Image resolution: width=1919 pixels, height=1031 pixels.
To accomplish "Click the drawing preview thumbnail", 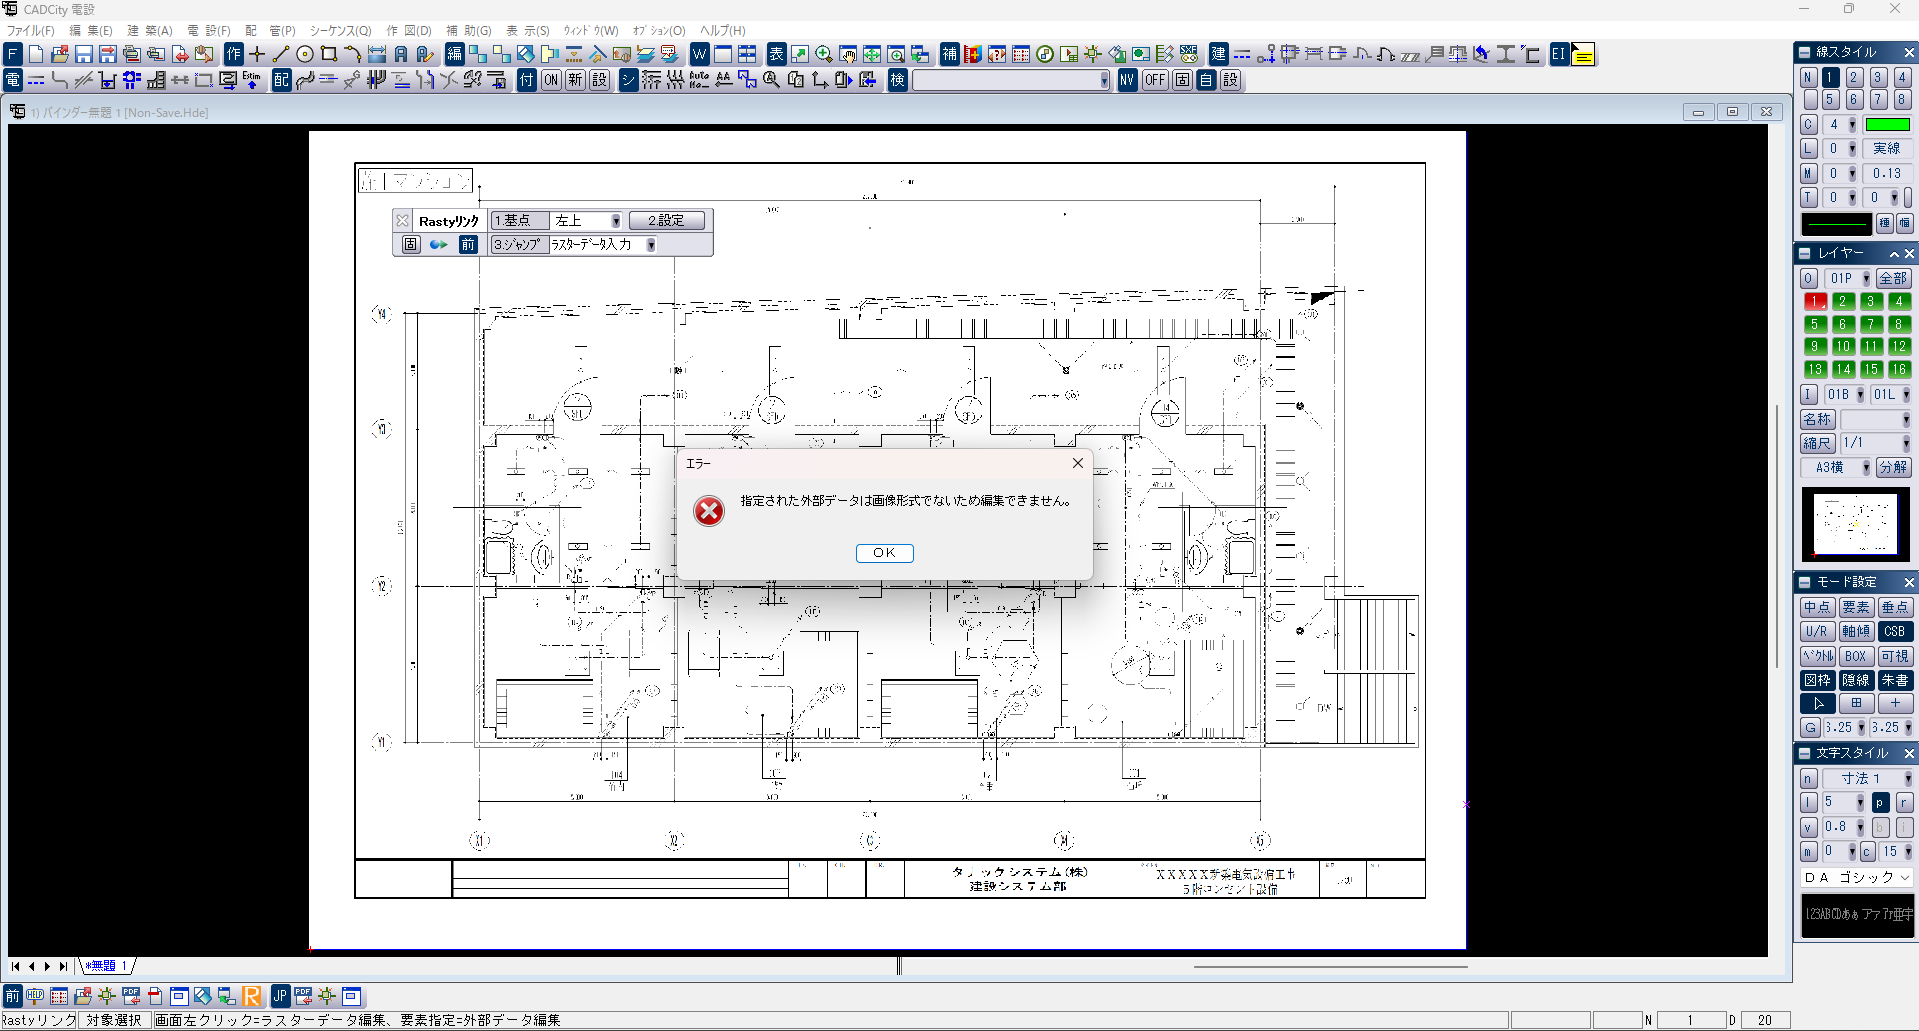I will click(x=1855, y=524).
